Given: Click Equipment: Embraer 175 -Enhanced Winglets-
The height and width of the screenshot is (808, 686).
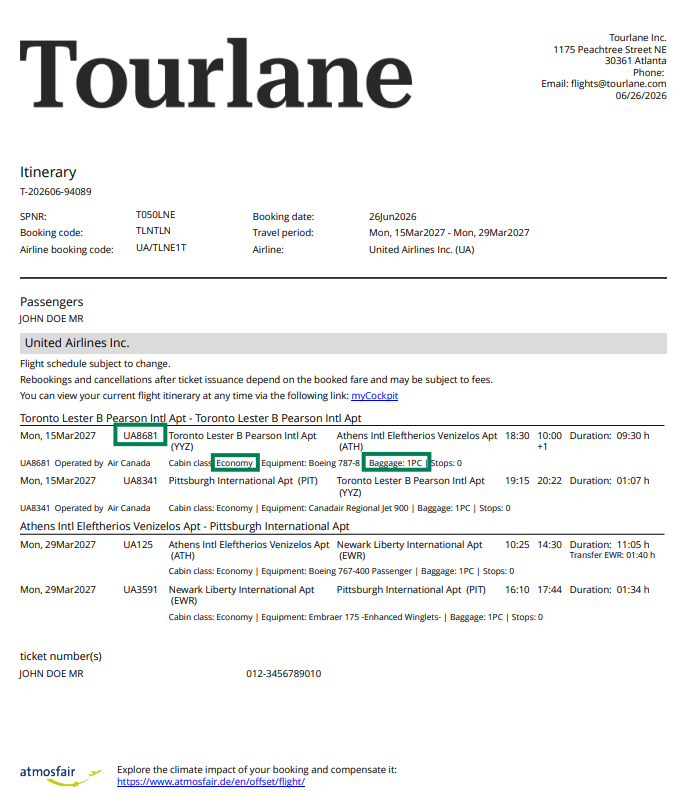Looking at the screenshot, I should [351, 617].
